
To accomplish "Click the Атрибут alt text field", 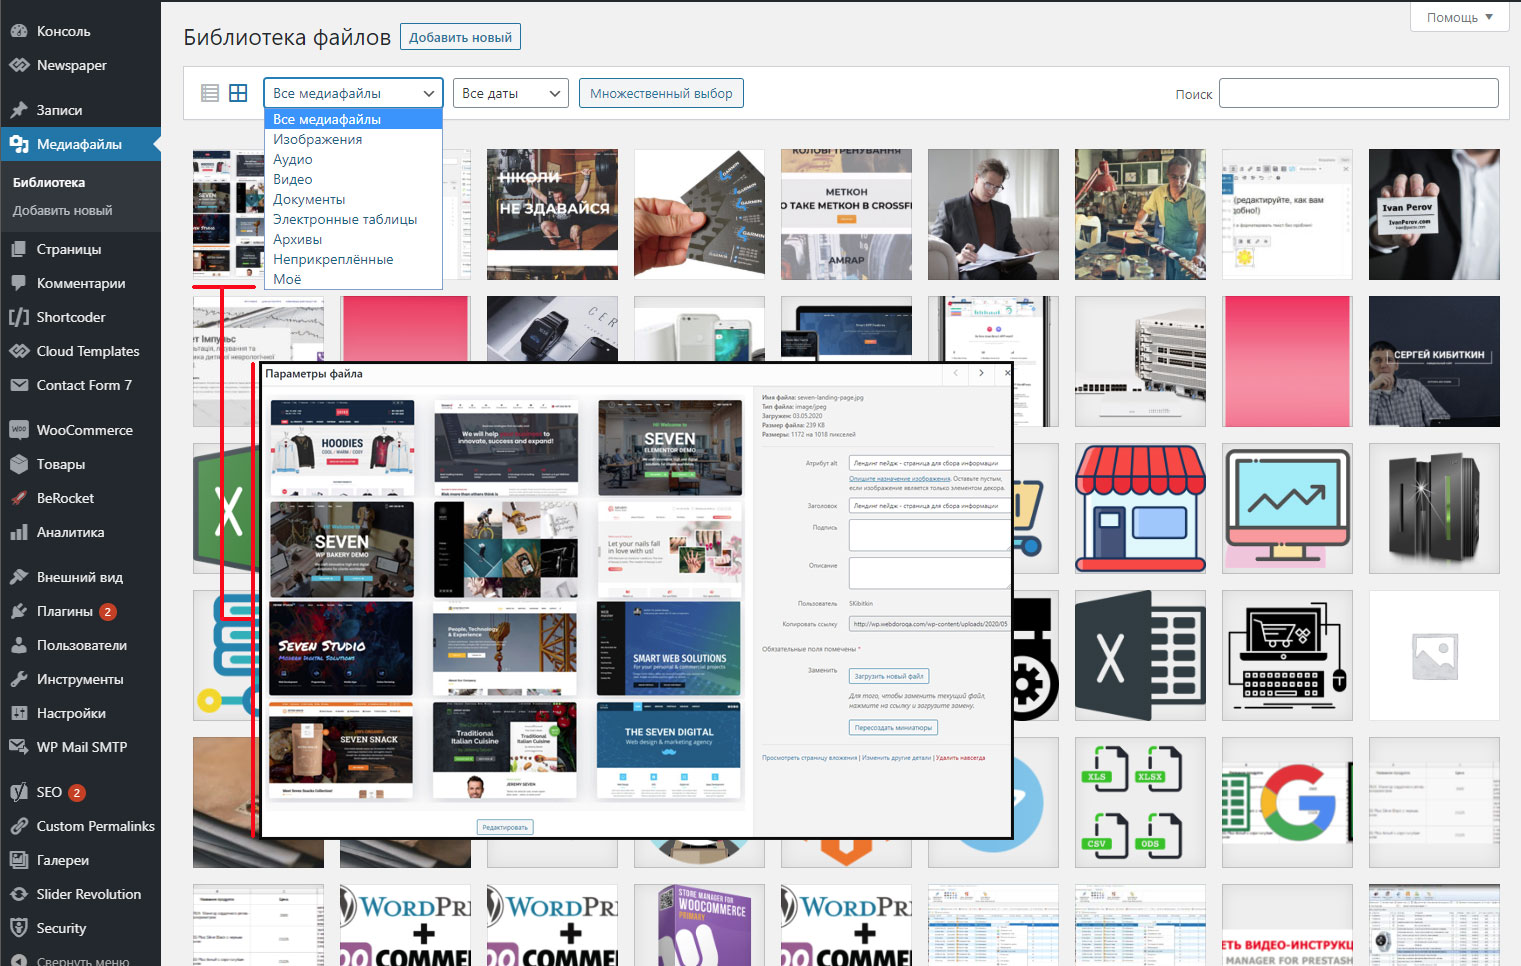I will pos(929,463).
